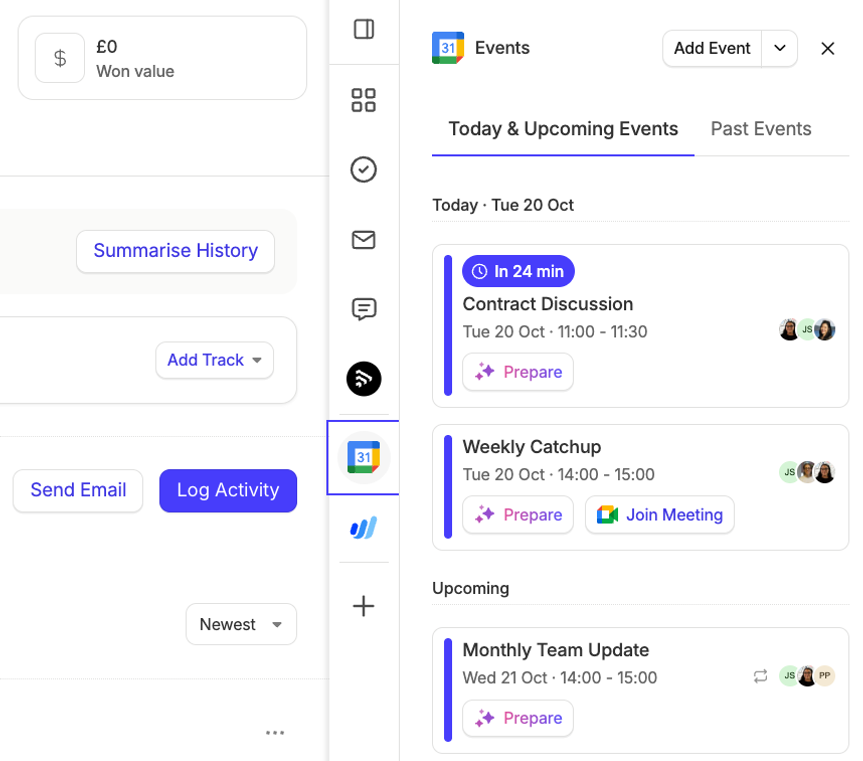Click attendee avatars on Contract Discussion
This screenshot has width=863, height=761.
point(807,330)
